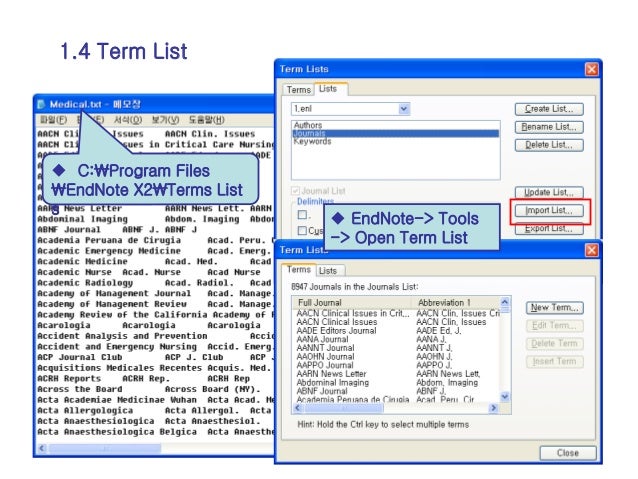The image size is (638, 479).
Task: Open the 도움말(H) menu in Notepad
Action: pyautogui.click(x=207, y=120)
